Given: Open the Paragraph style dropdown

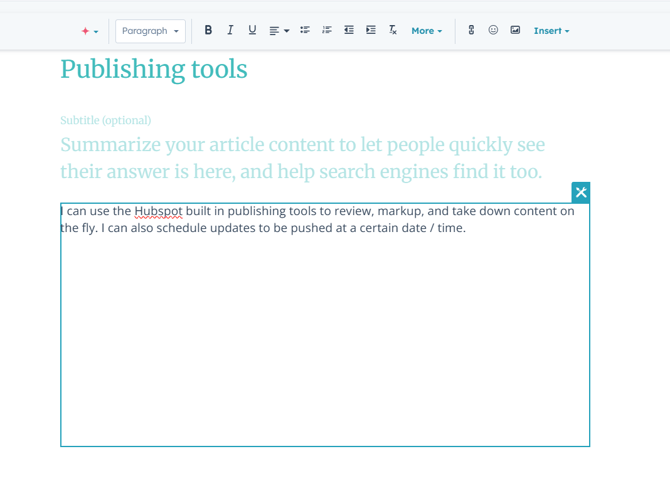Looking at the screenshot, I should tap(150, 31).
